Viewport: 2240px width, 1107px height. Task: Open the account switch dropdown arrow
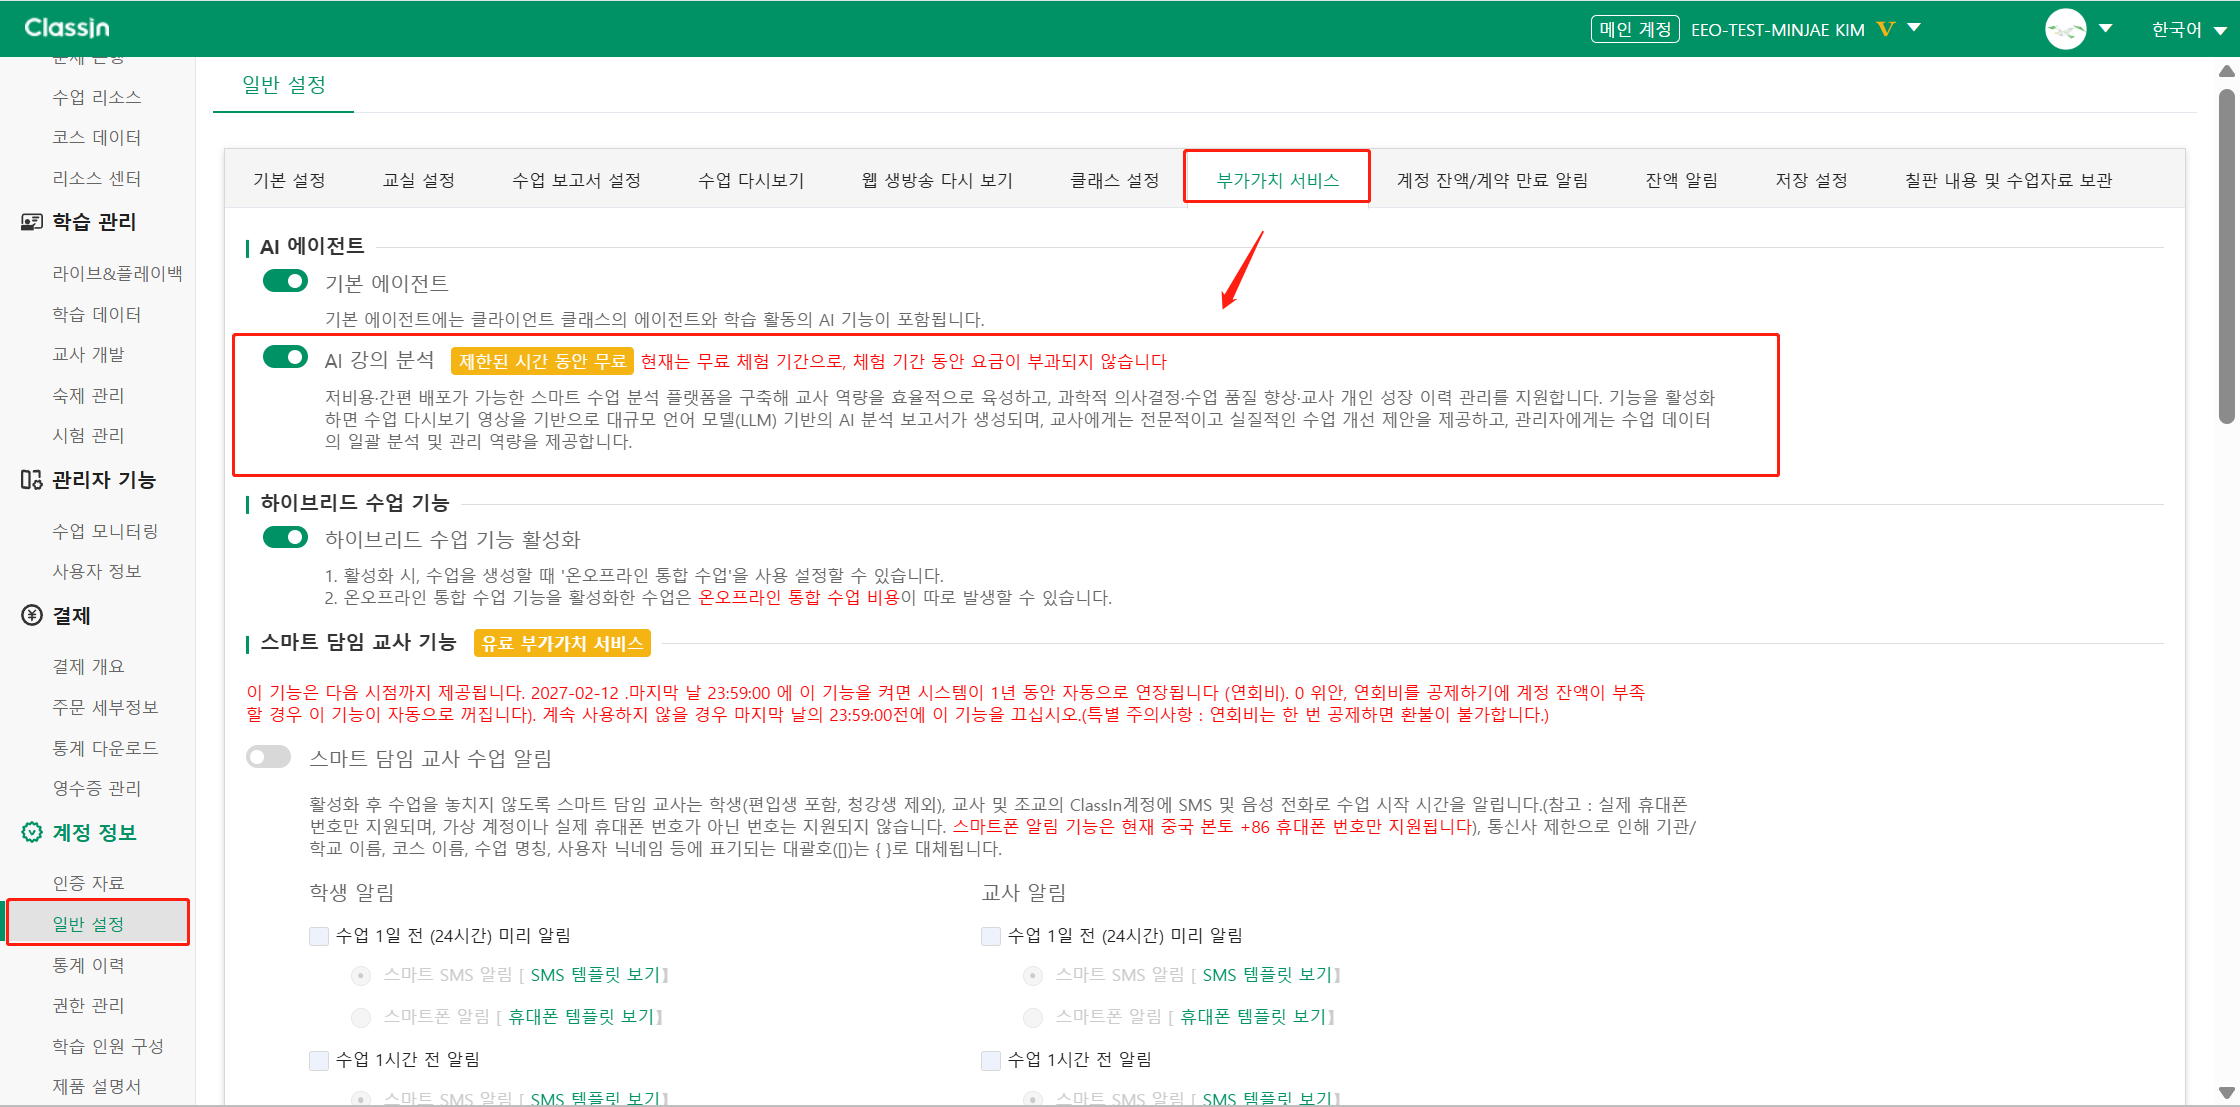click(1914, 28)
